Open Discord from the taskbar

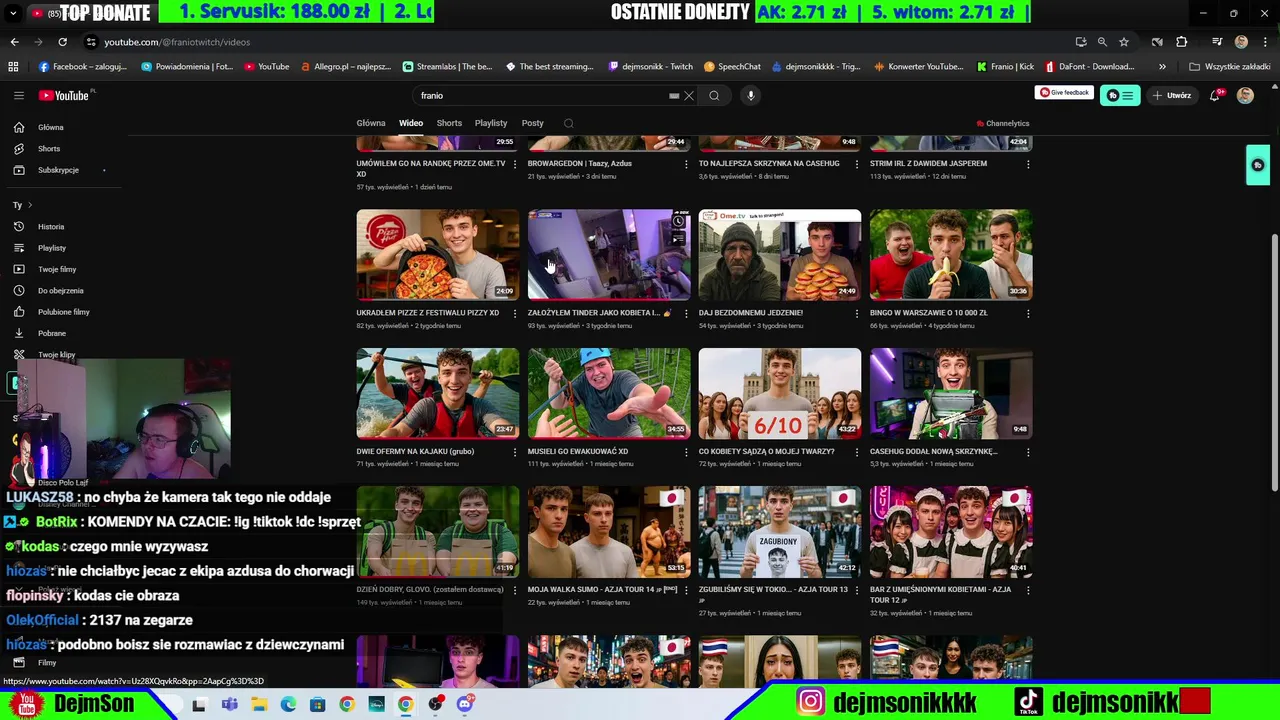(464, 704)
